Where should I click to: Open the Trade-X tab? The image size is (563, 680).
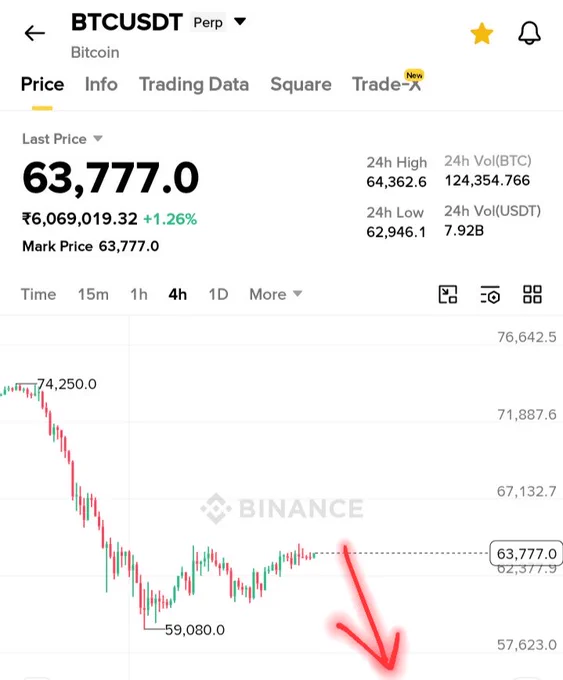387,84
